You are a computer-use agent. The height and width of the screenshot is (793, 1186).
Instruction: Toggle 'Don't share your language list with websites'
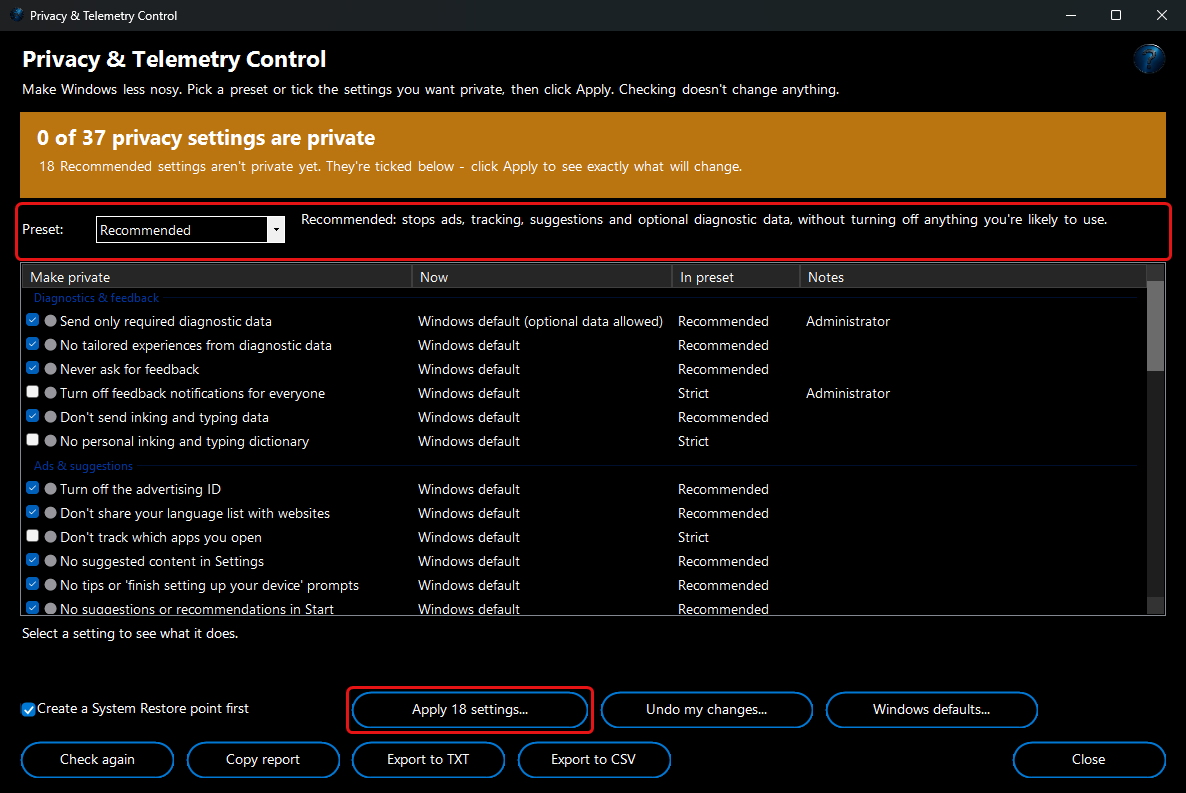(33, 512)
